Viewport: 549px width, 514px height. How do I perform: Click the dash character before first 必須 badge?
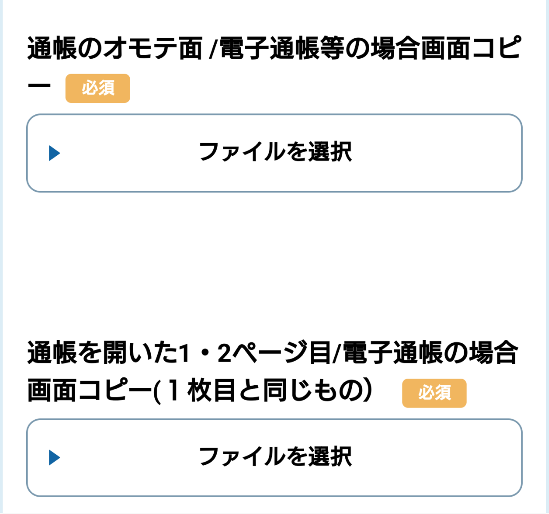click(39, 85)
